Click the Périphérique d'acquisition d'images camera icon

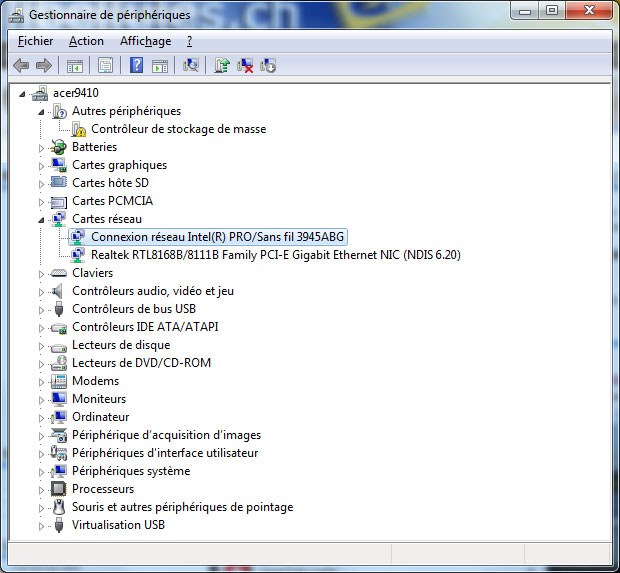59,435
